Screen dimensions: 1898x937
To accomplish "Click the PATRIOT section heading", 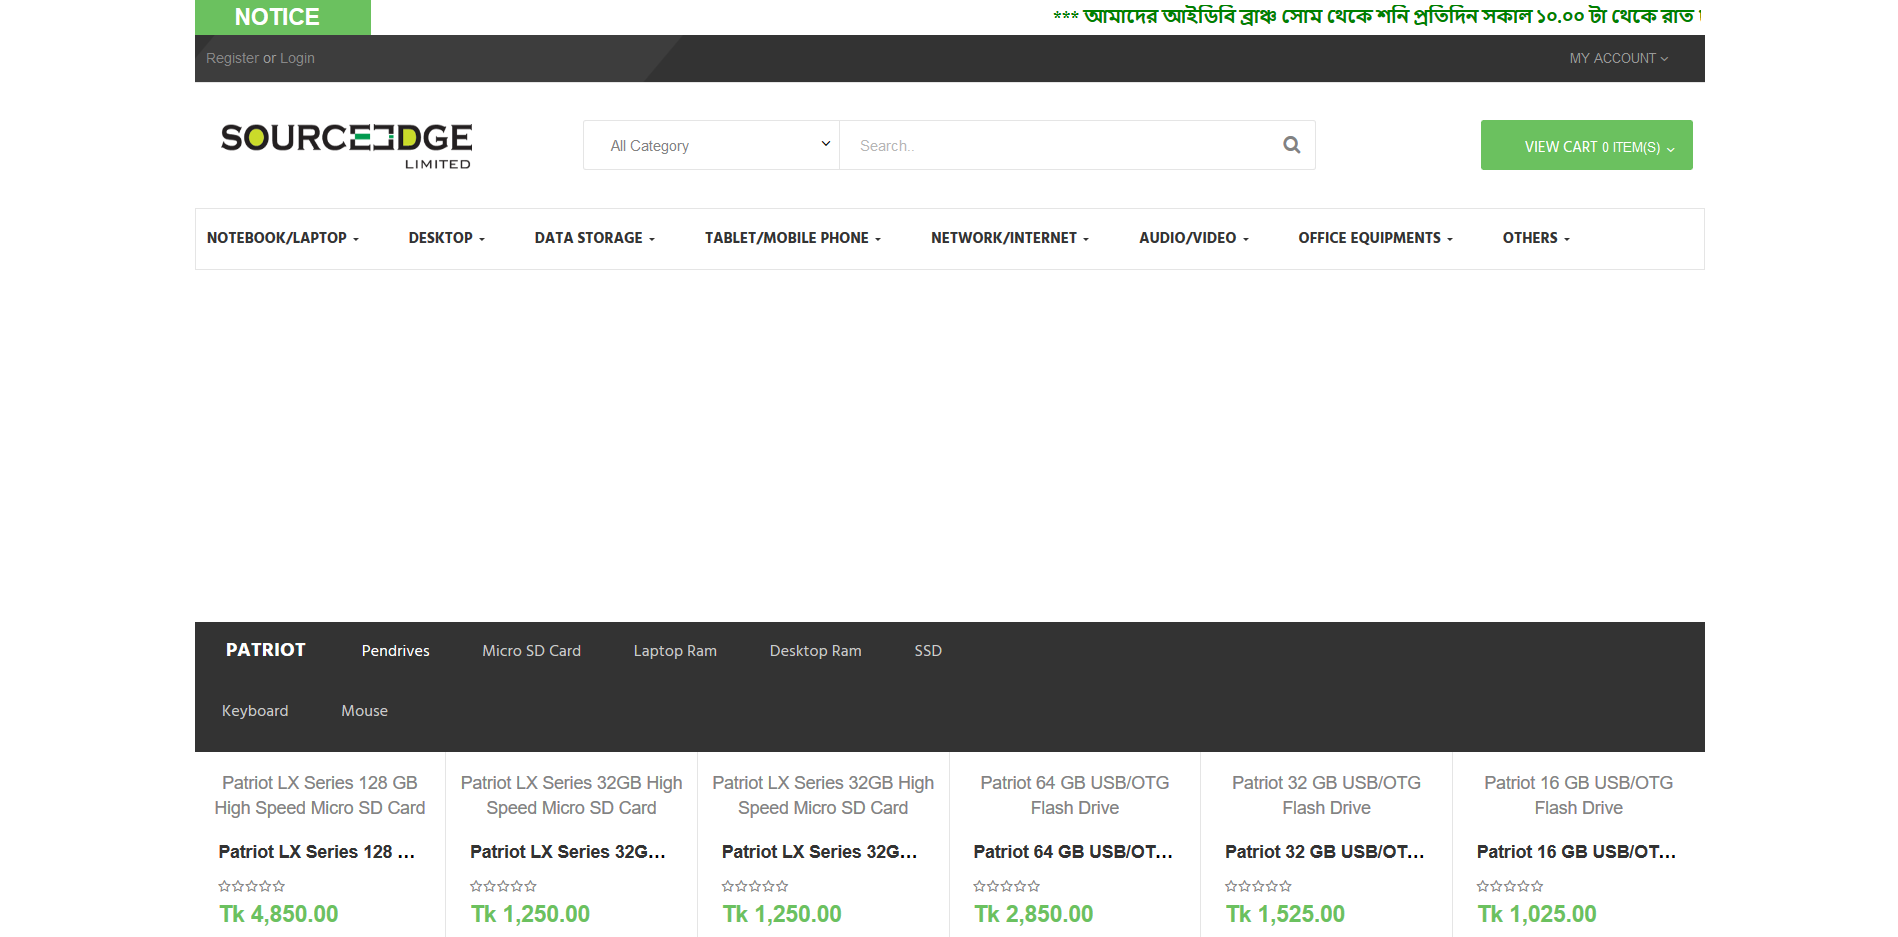I will tap(265, 650).
